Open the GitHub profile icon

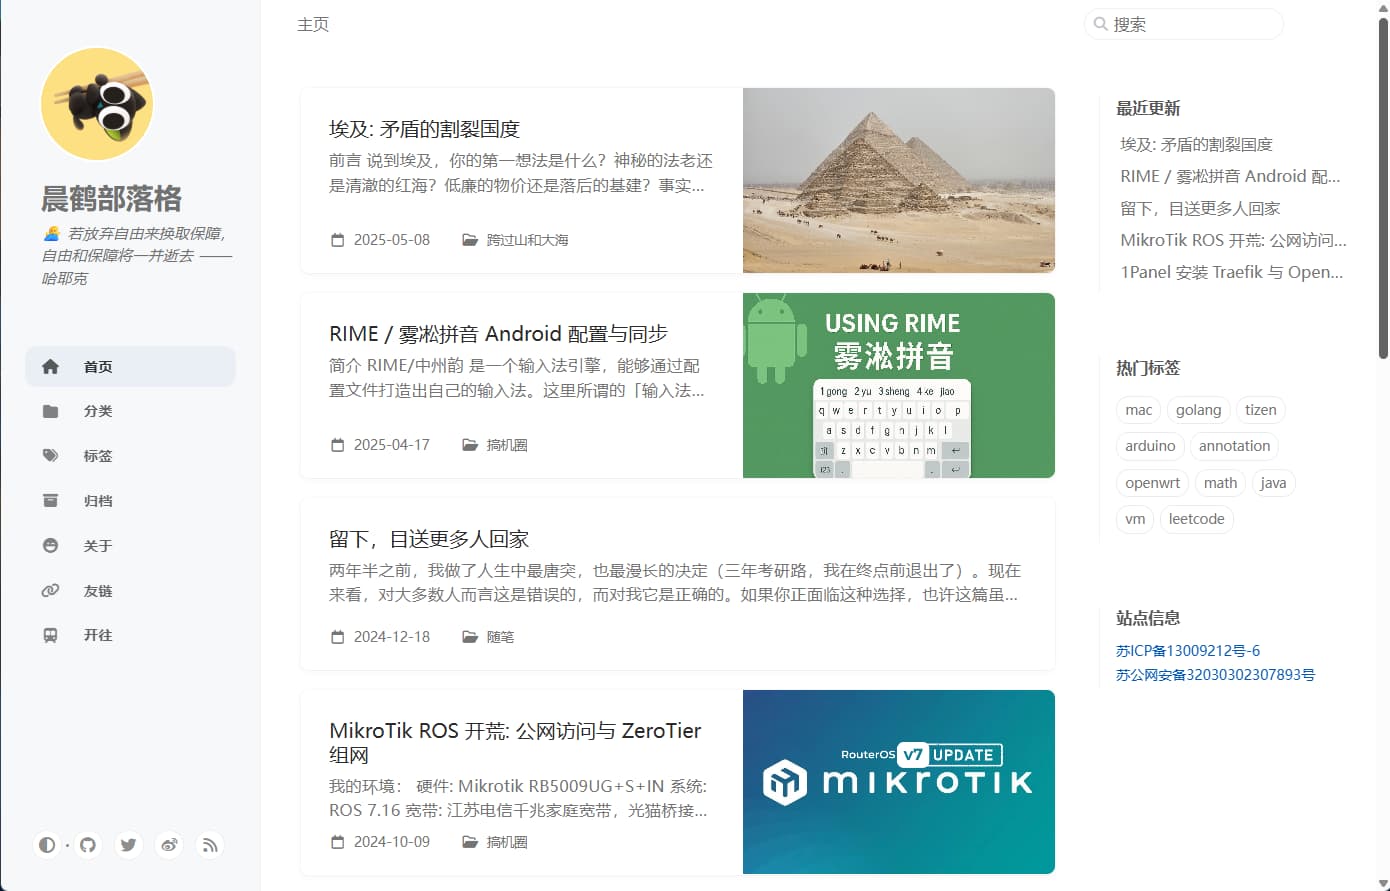click(88, 845)
